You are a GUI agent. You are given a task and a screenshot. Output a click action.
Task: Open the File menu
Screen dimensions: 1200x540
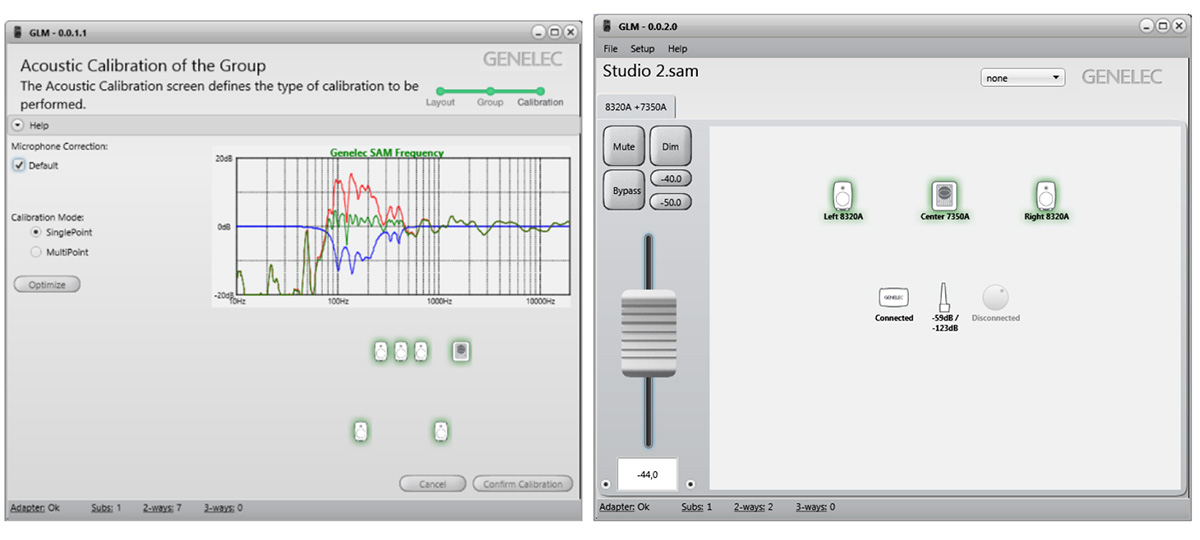click(x=610, y=49)
